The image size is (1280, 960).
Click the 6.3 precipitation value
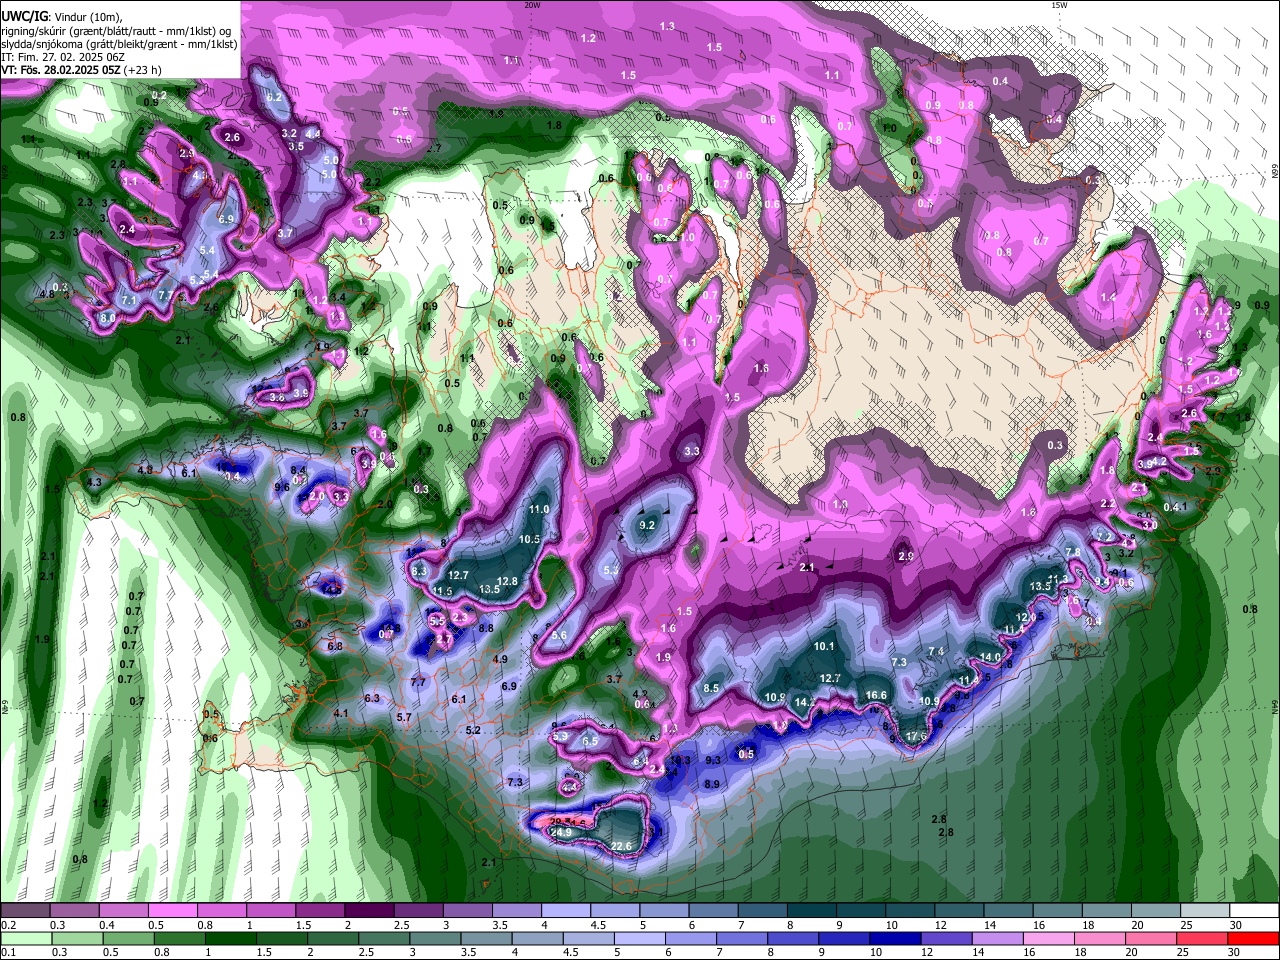point(372,698)
